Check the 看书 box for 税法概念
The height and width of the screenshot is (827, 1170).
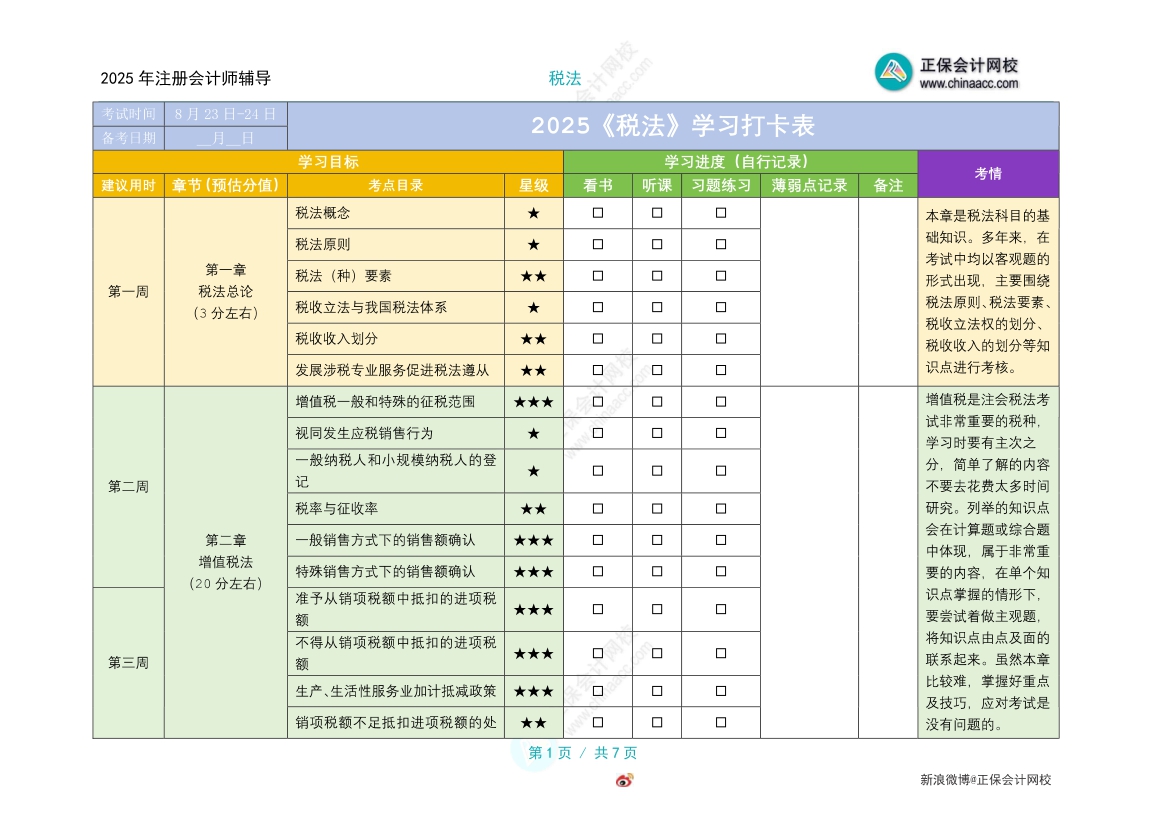[598, 213]
